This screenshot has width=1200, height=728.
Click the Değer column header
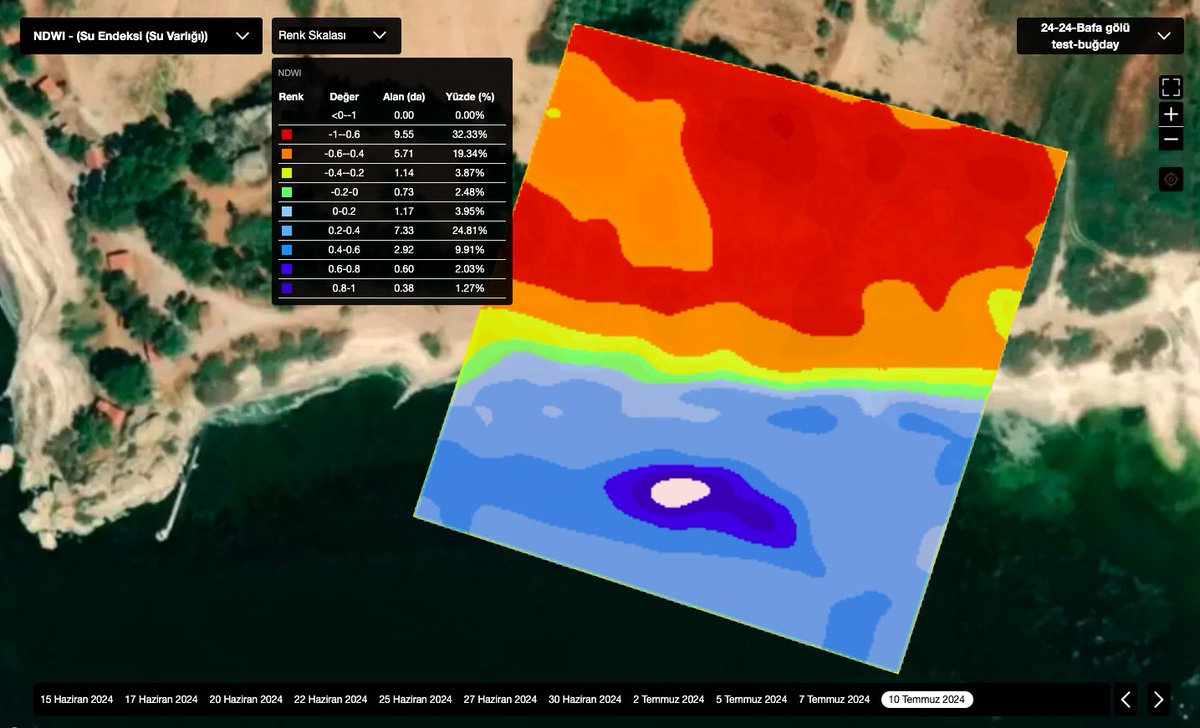344,97
